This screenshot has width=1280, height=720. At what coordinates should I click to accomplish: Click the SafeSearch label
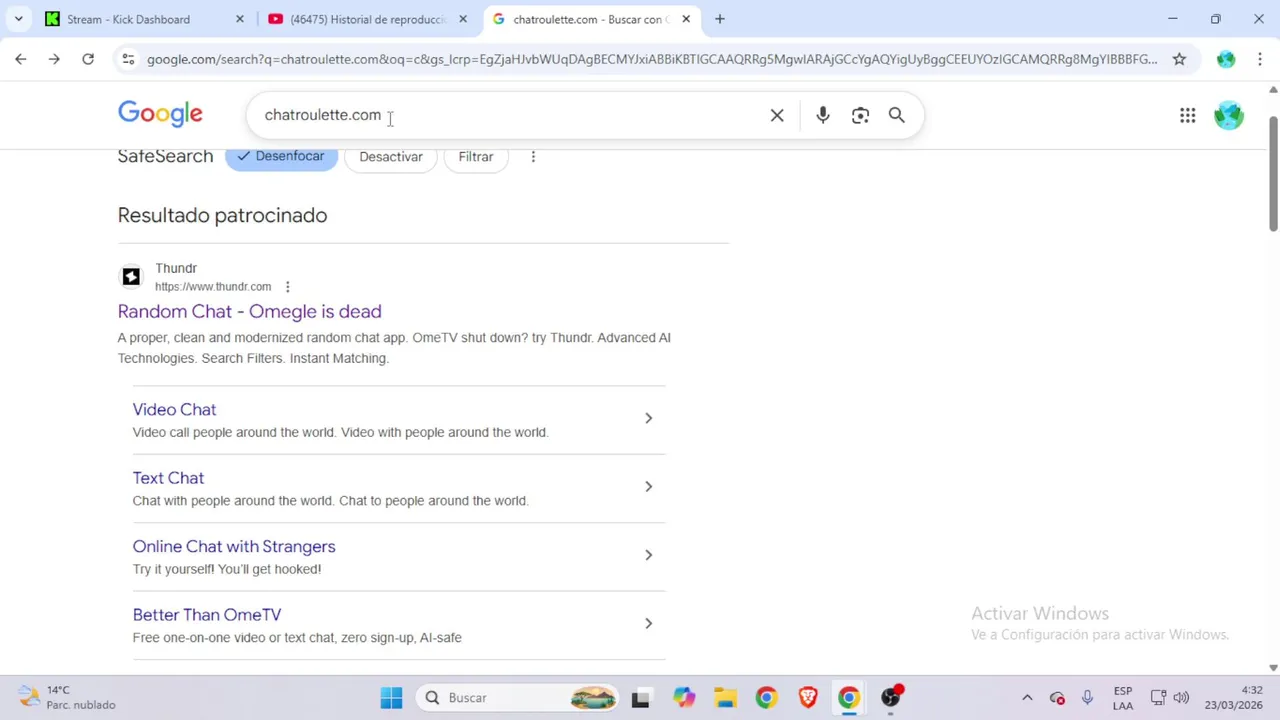click(165, 157)
